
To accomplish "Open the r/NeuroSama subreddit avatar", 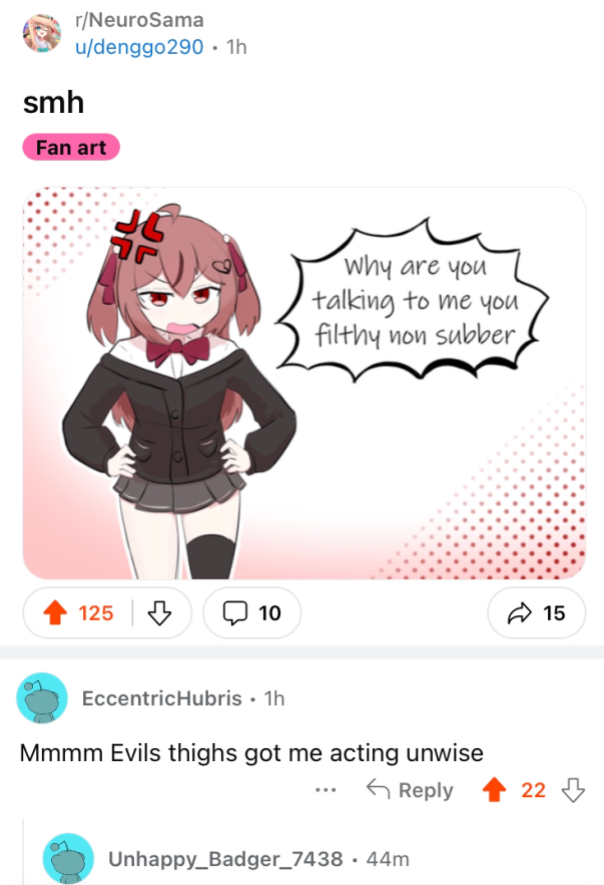I will pyautogui.click(x=42, y=33).
